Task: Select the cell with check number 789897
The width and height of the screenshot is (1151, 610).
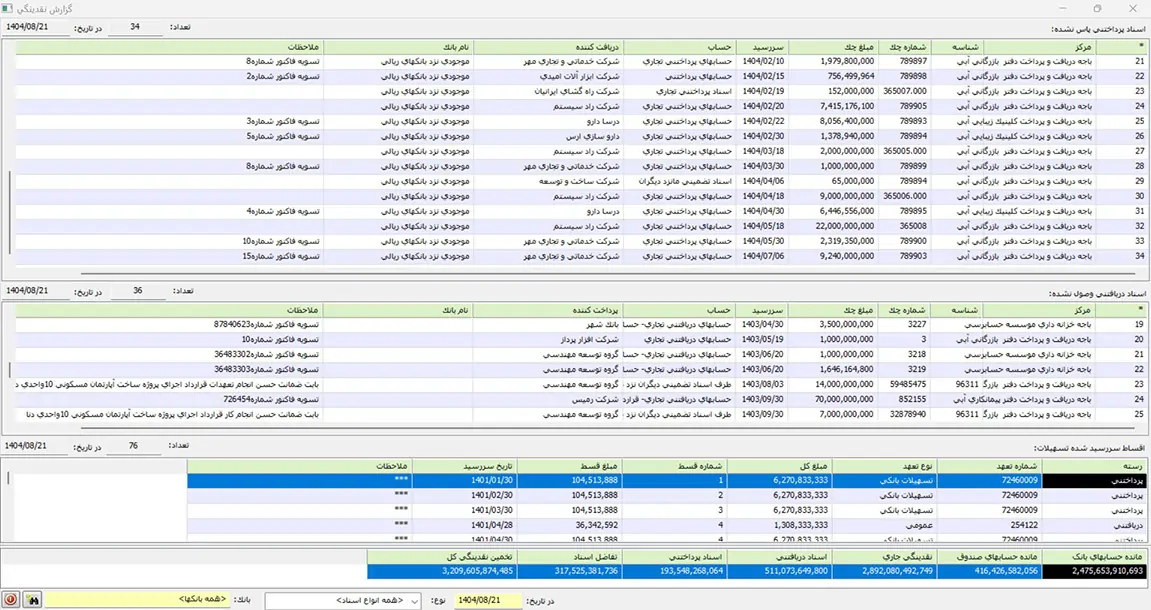Action: [x=911, y=61]
